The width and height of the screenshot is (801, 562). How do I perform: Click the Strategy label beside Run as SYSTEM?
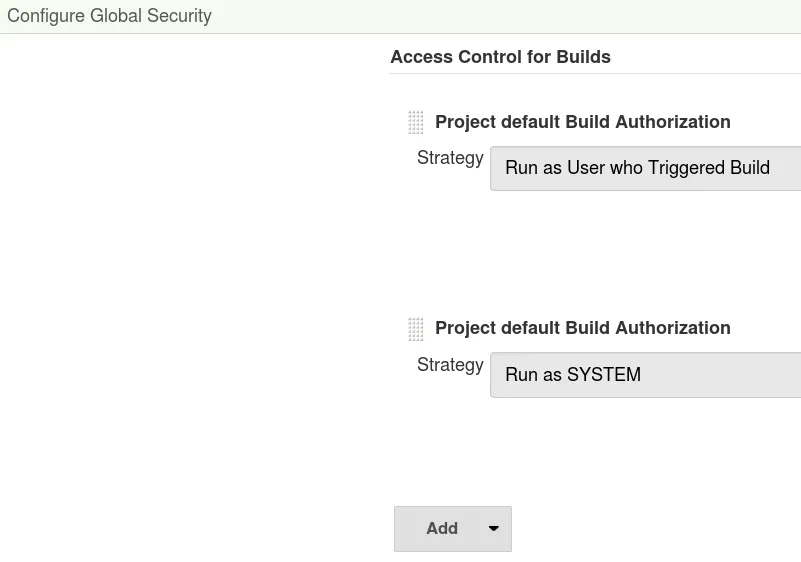[450, 365]
